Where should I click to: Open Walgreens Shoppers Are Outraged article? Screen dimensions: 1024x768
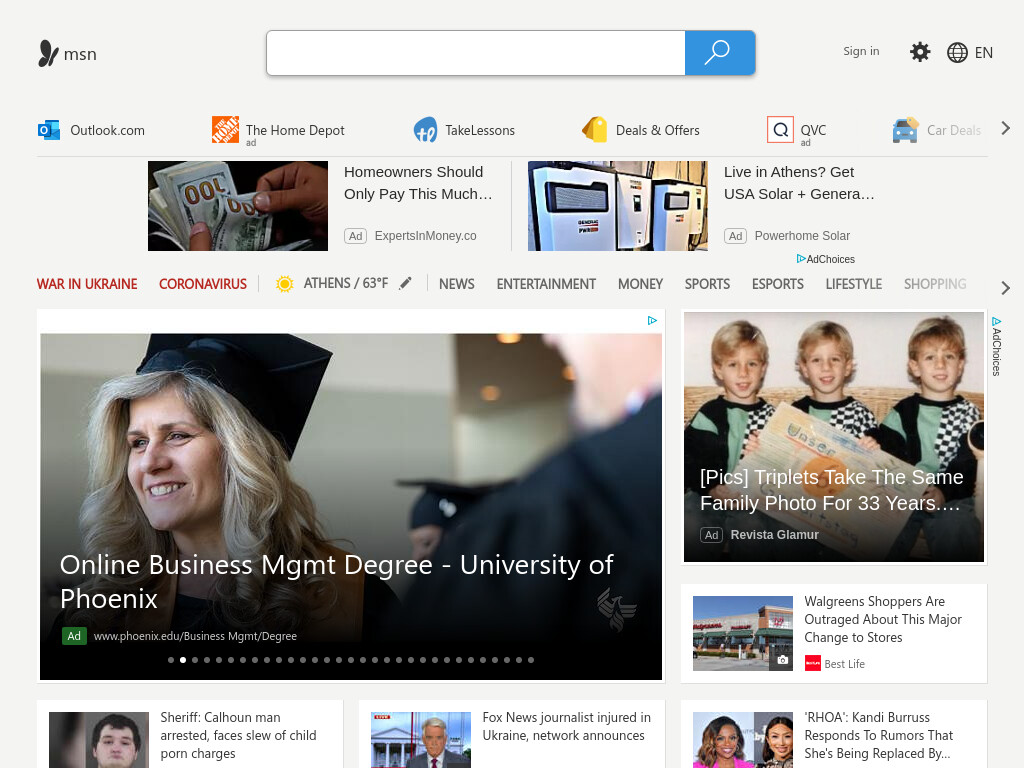point(883,619)
